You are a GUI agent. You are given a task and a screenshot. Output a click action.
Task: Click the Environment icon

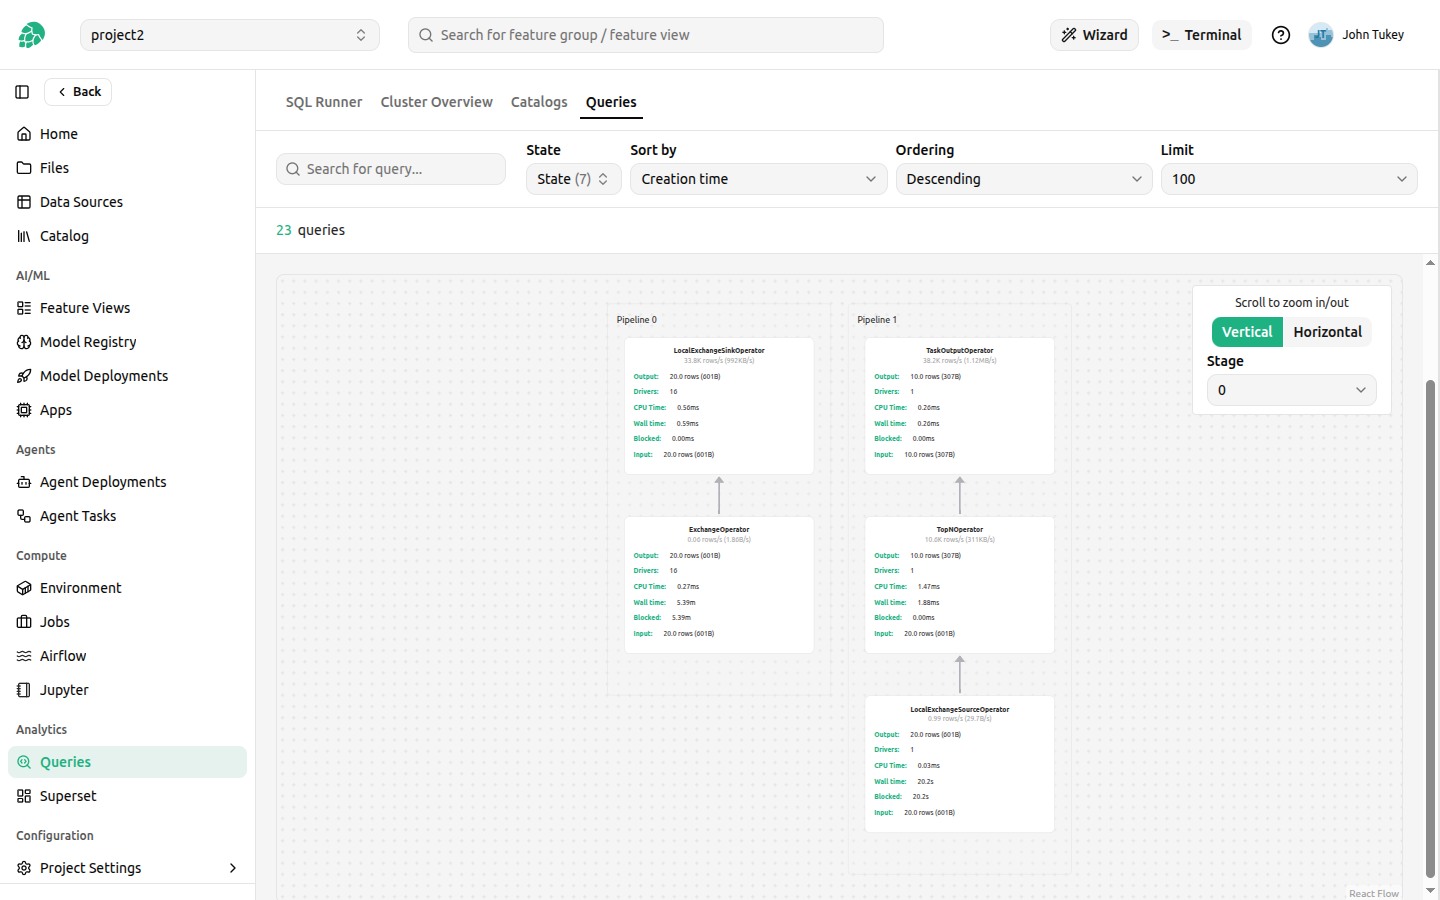coord(24,588)
